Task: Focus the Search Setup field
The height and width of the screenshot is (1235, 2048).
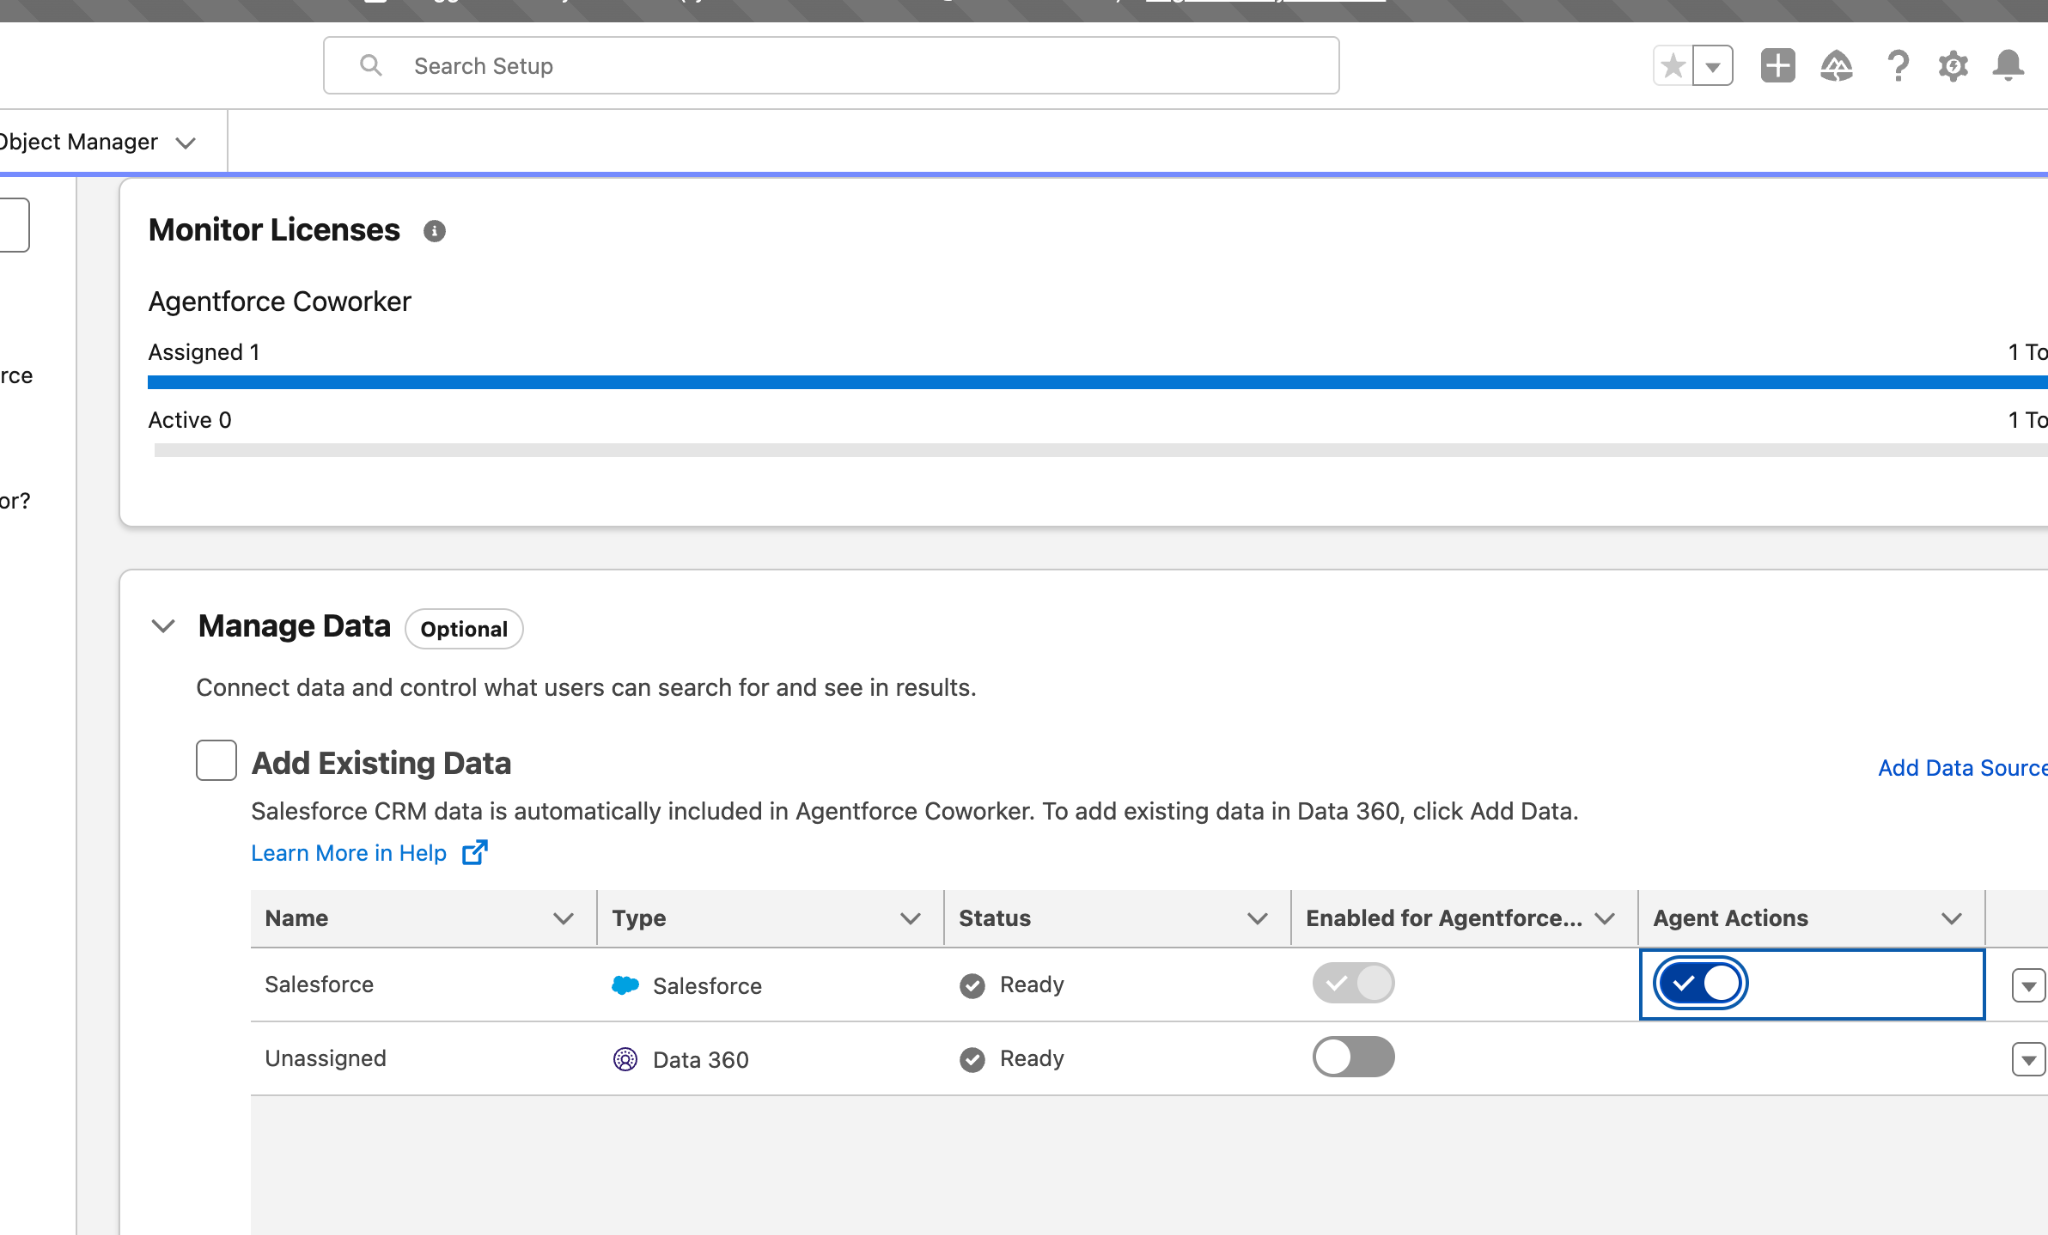Action: pyautogui.click(x=831, y=66)
